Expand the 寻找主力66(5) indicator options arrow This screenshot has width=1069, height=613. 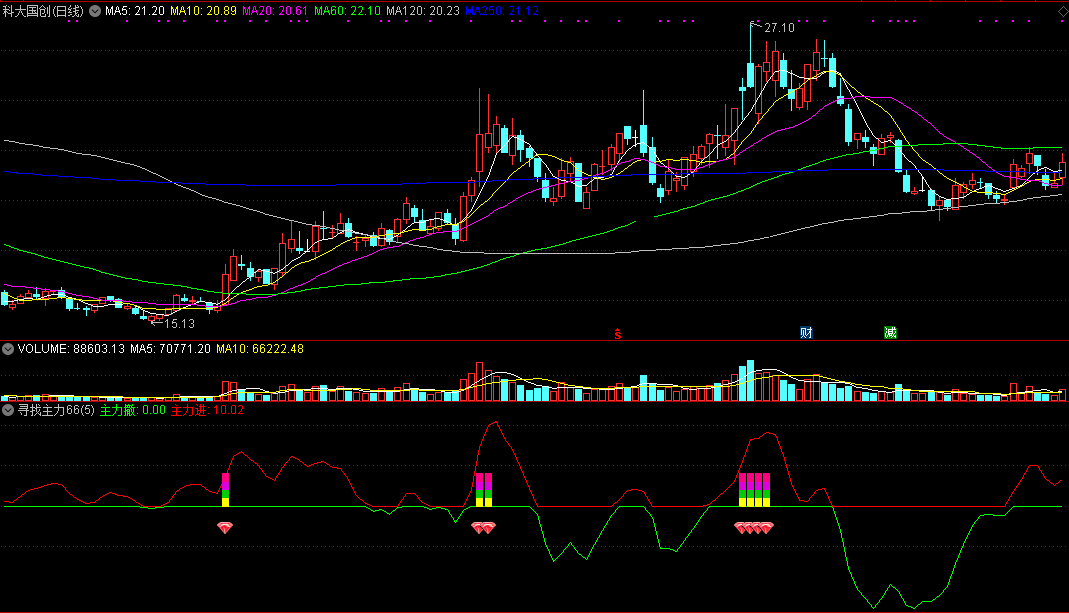click(x=8, y=410)
